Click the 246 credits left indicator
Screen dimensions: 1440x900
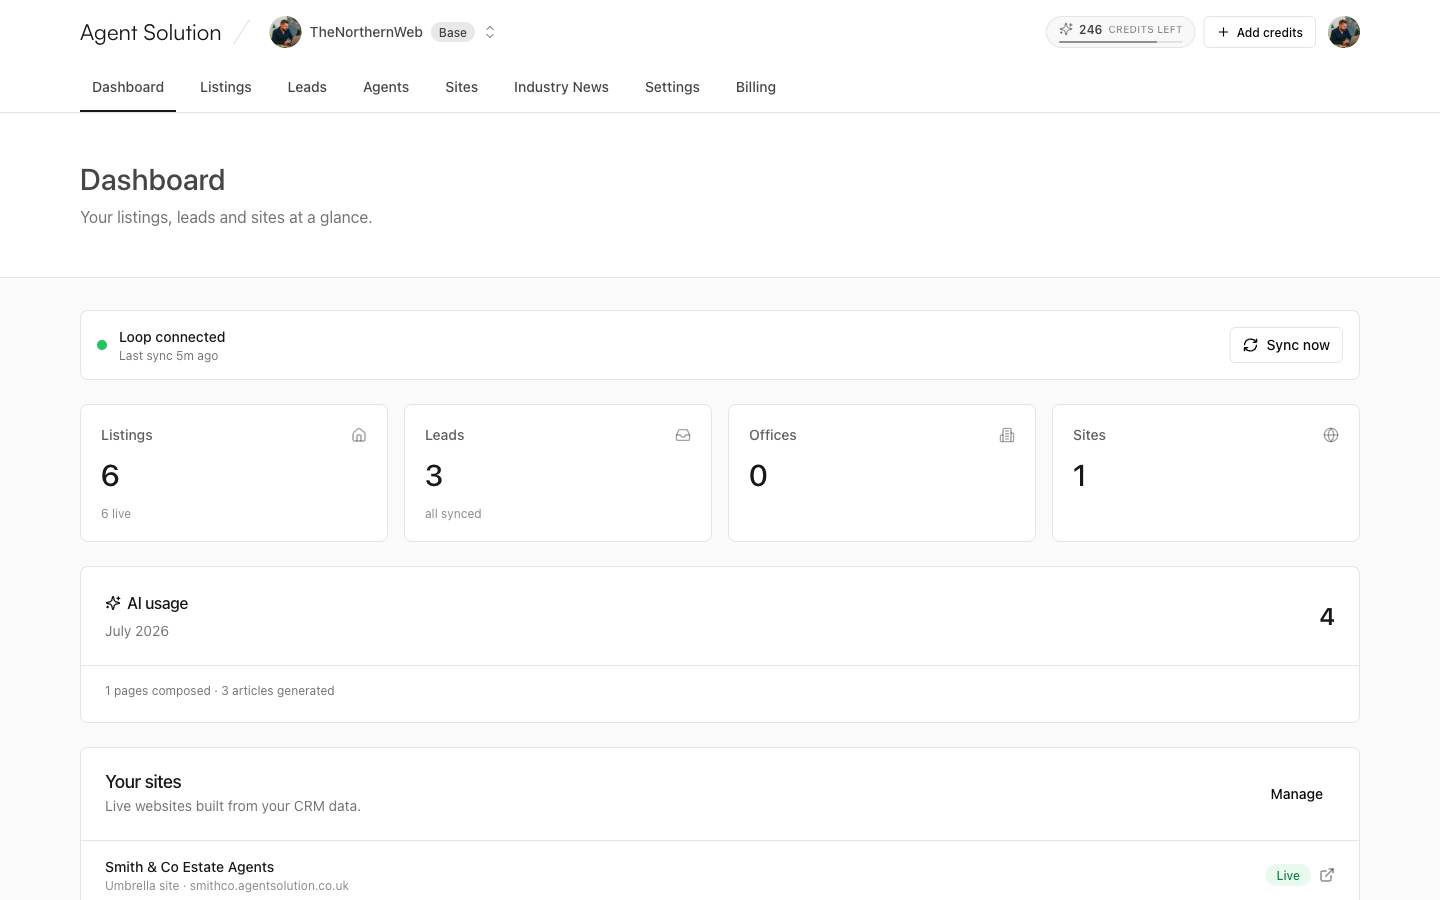(x=1120, y=31)
